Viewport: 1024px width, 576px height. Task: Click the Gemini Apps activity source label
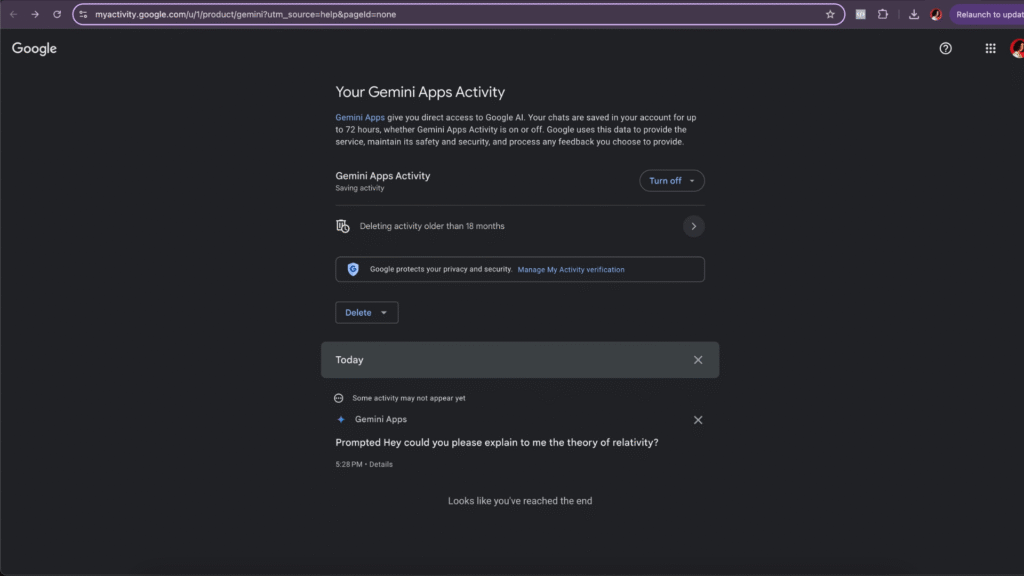381,419
